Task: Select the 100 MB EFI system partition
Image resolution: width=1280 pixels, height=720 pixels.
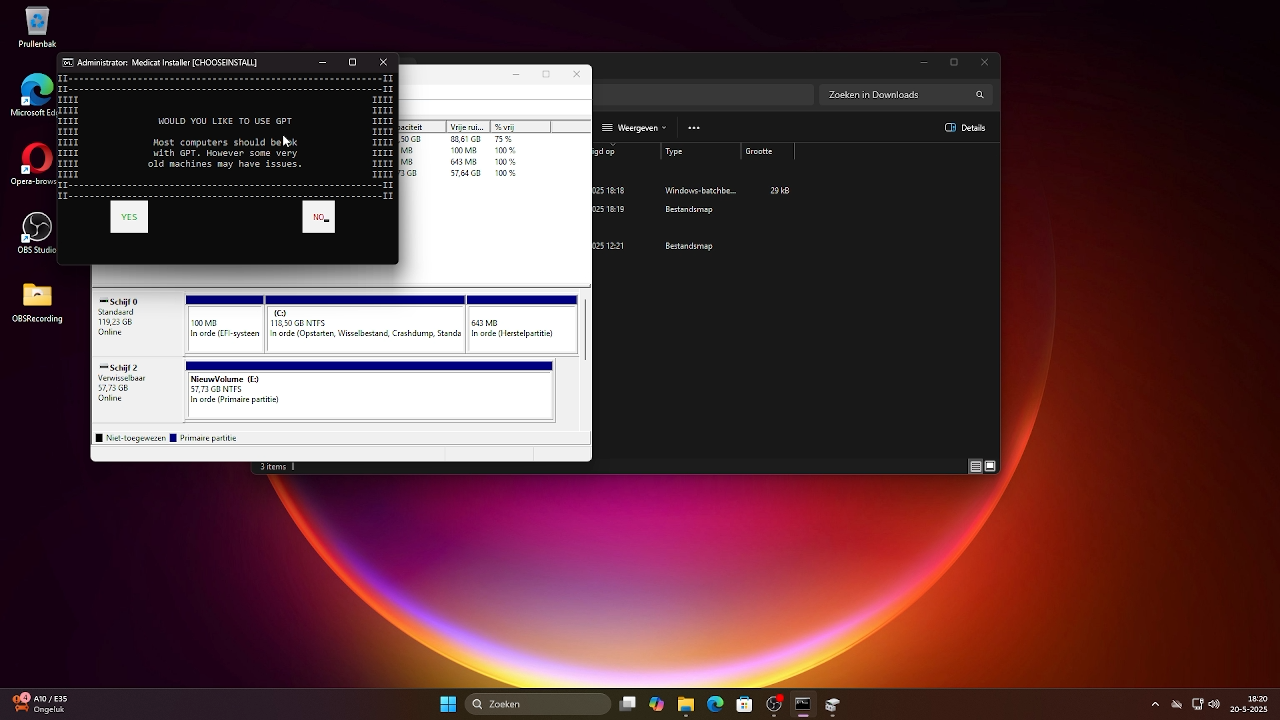Action: coord(225,324)
